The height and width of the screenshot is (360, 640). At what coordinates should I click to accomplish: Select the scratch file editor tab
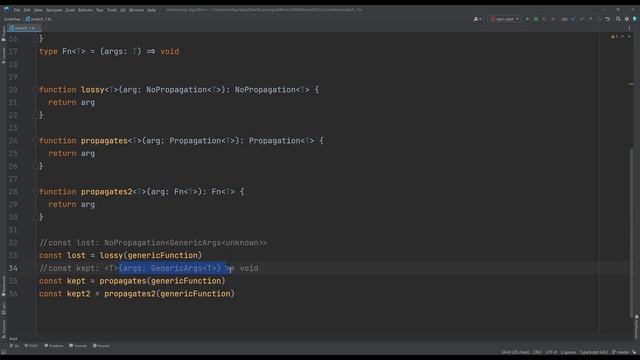[24, 28]
